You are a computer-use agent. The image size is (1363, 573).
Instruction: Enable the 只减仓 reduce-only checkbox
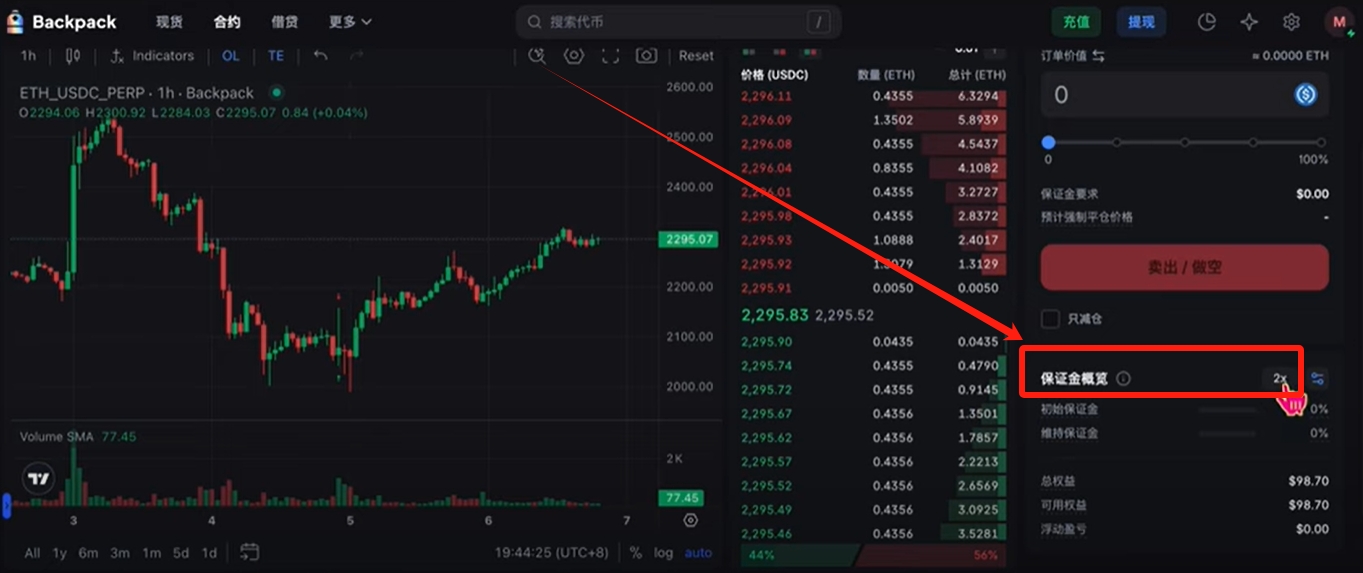(x=1050, y=319)
